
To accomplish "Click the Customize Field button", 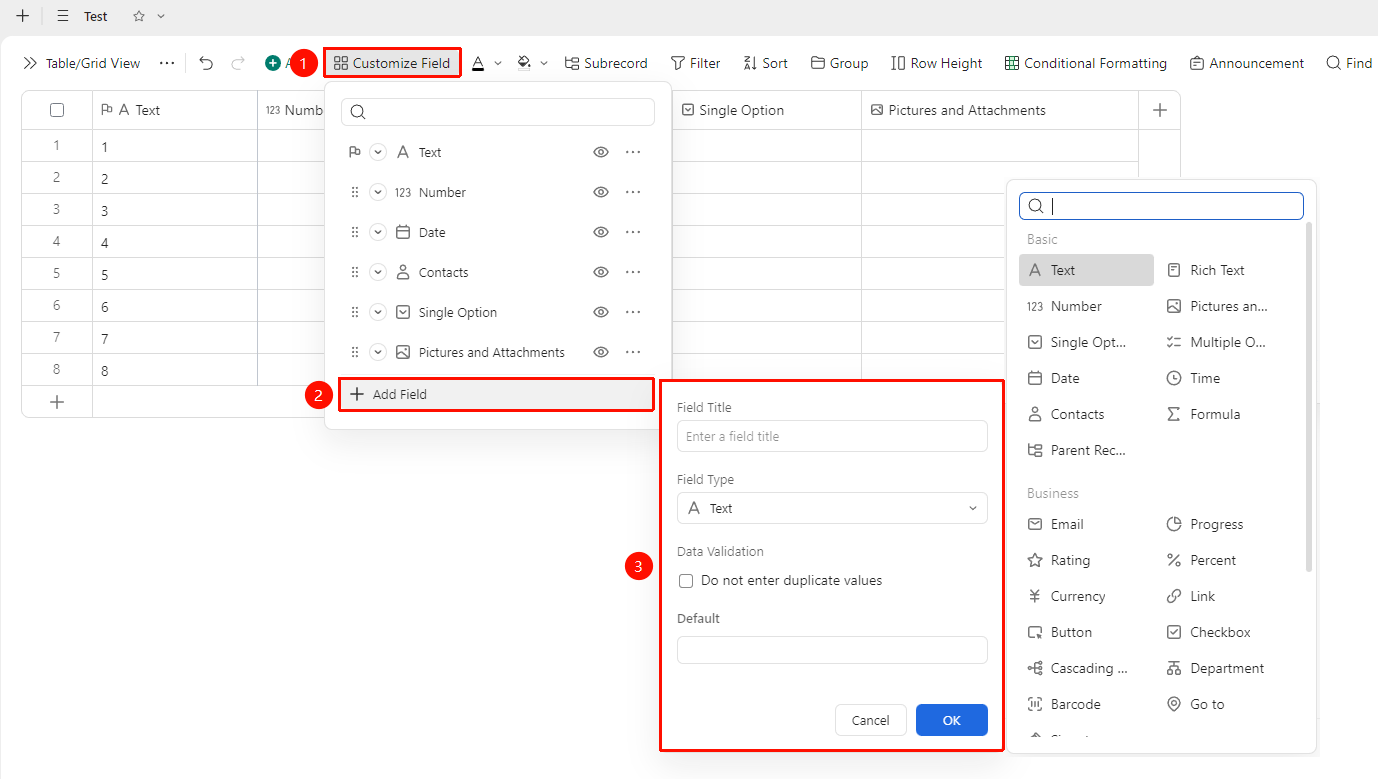I will pyautogui.click(x=392, y=63).
